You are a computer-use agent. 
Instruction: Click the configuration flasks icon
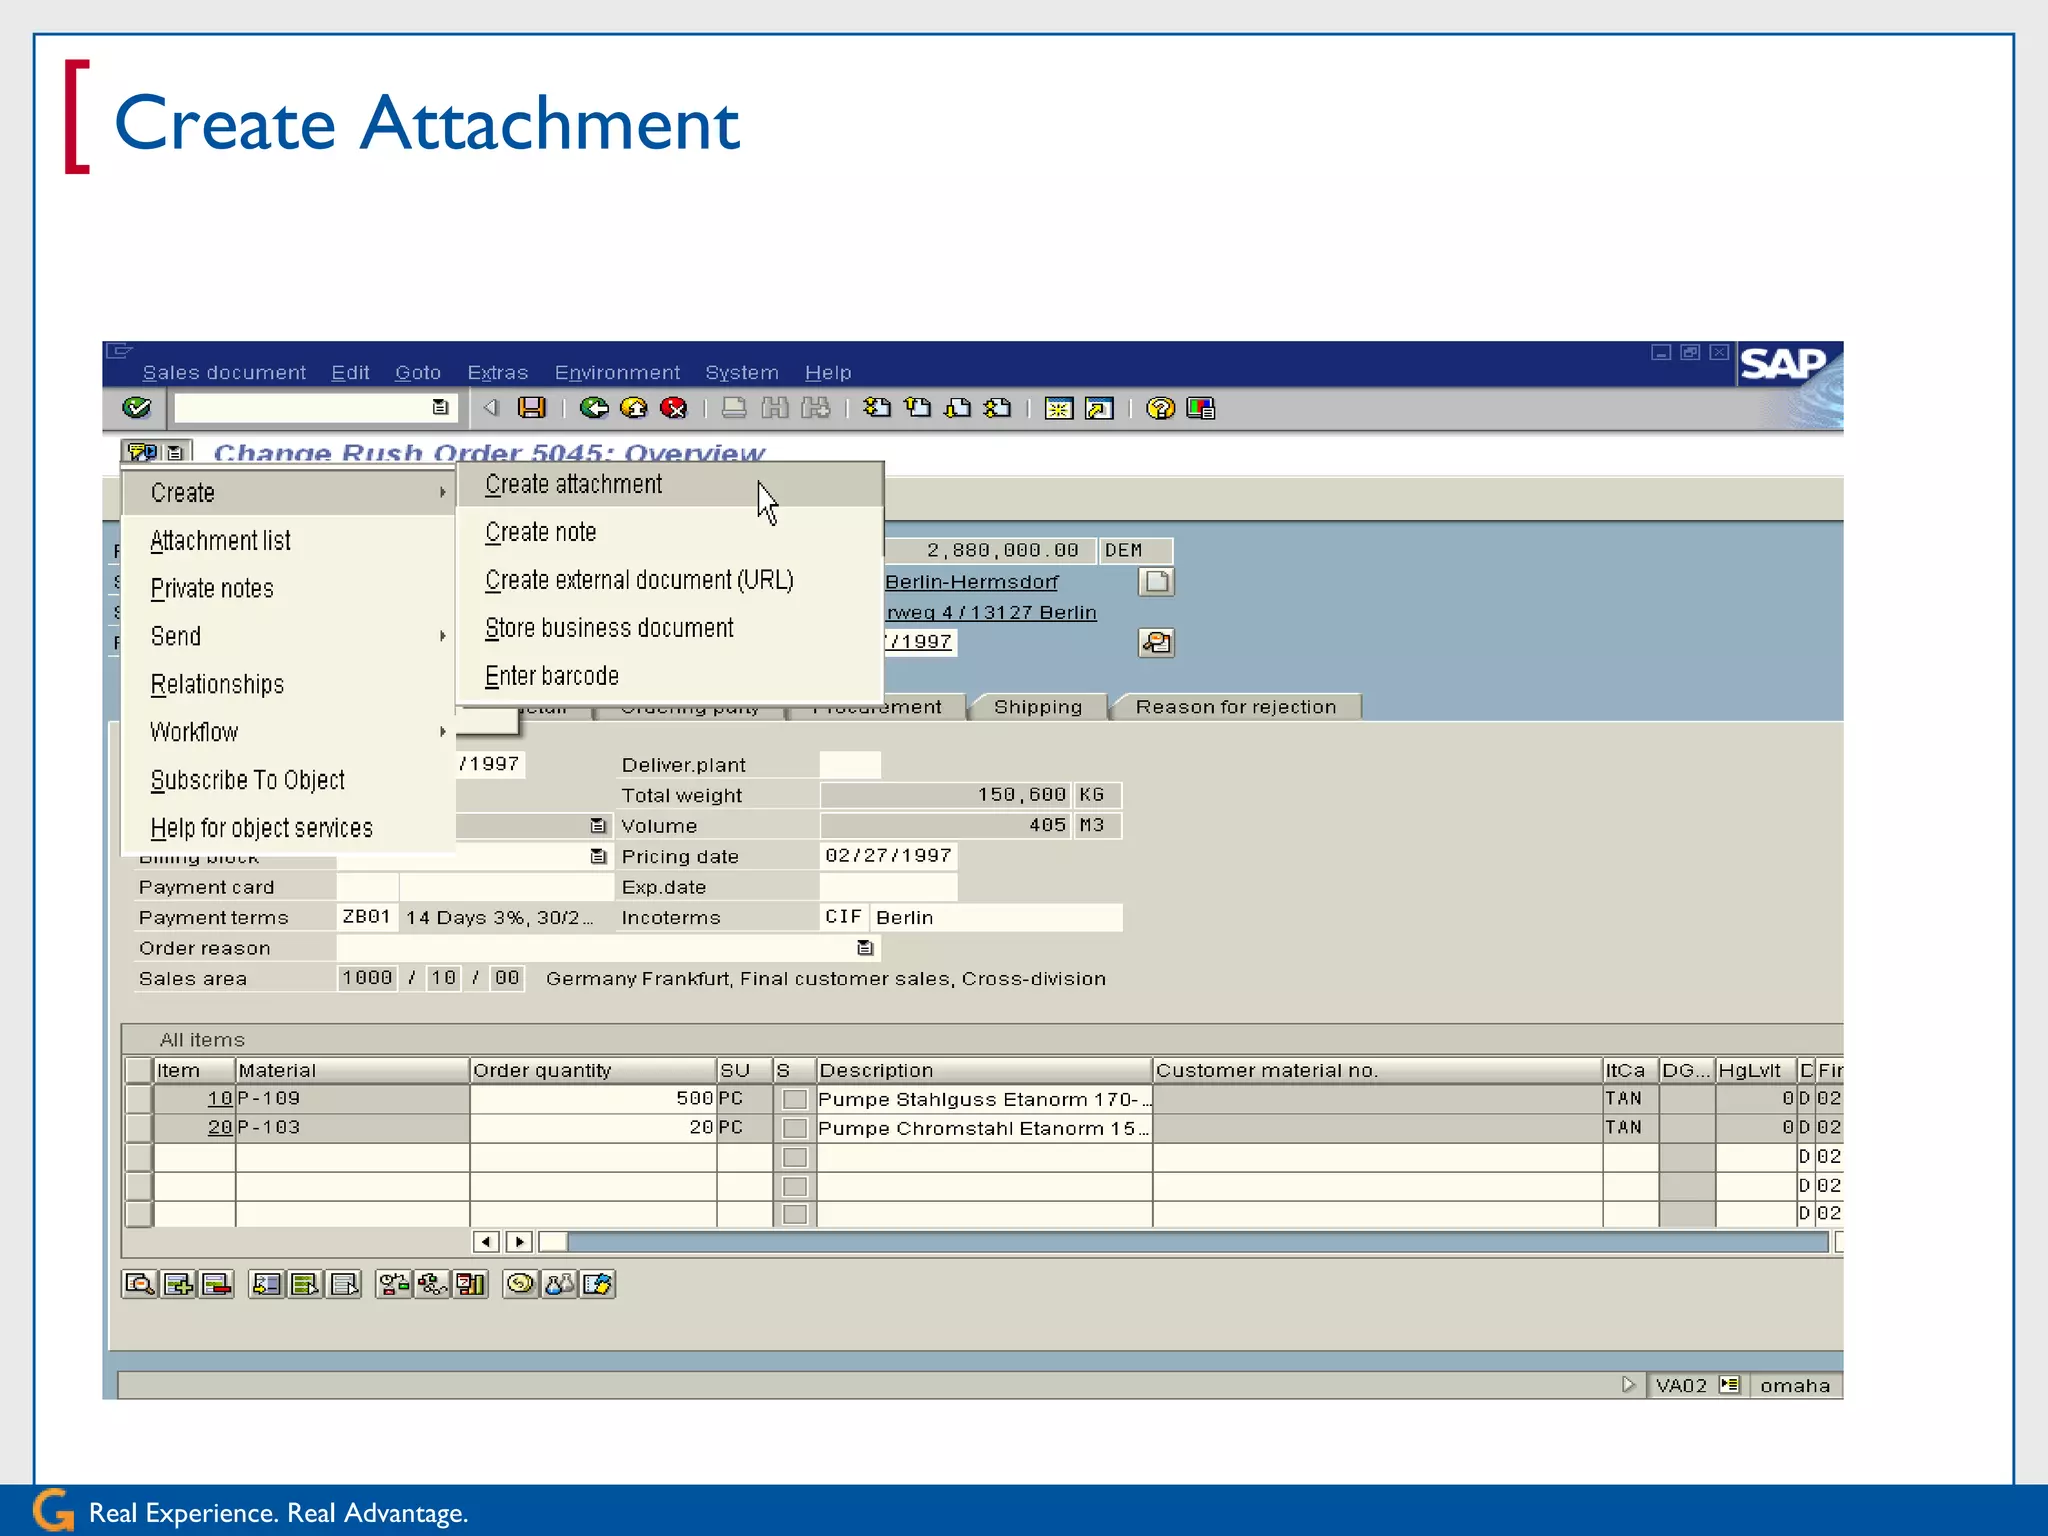pos(559,1284)
